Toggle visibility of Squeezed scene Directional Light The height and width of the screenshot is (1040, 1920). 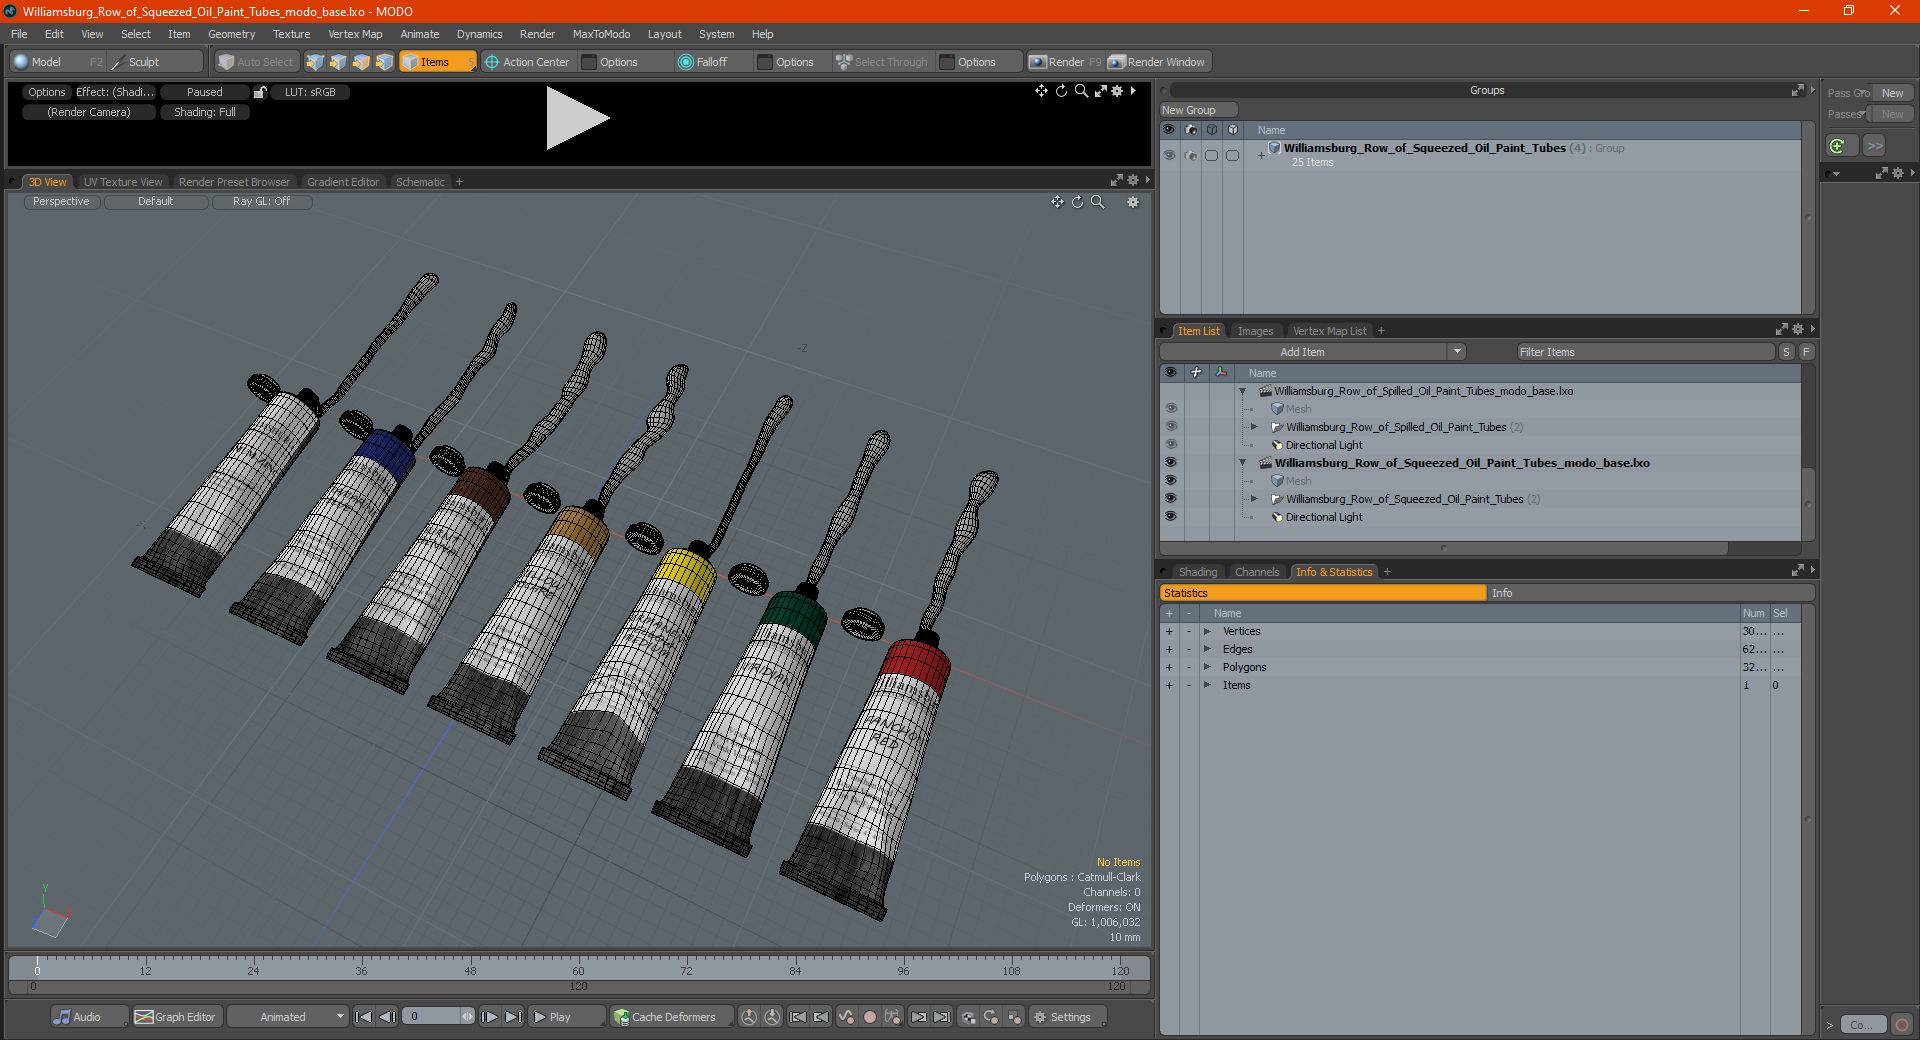click(1170, 517)
